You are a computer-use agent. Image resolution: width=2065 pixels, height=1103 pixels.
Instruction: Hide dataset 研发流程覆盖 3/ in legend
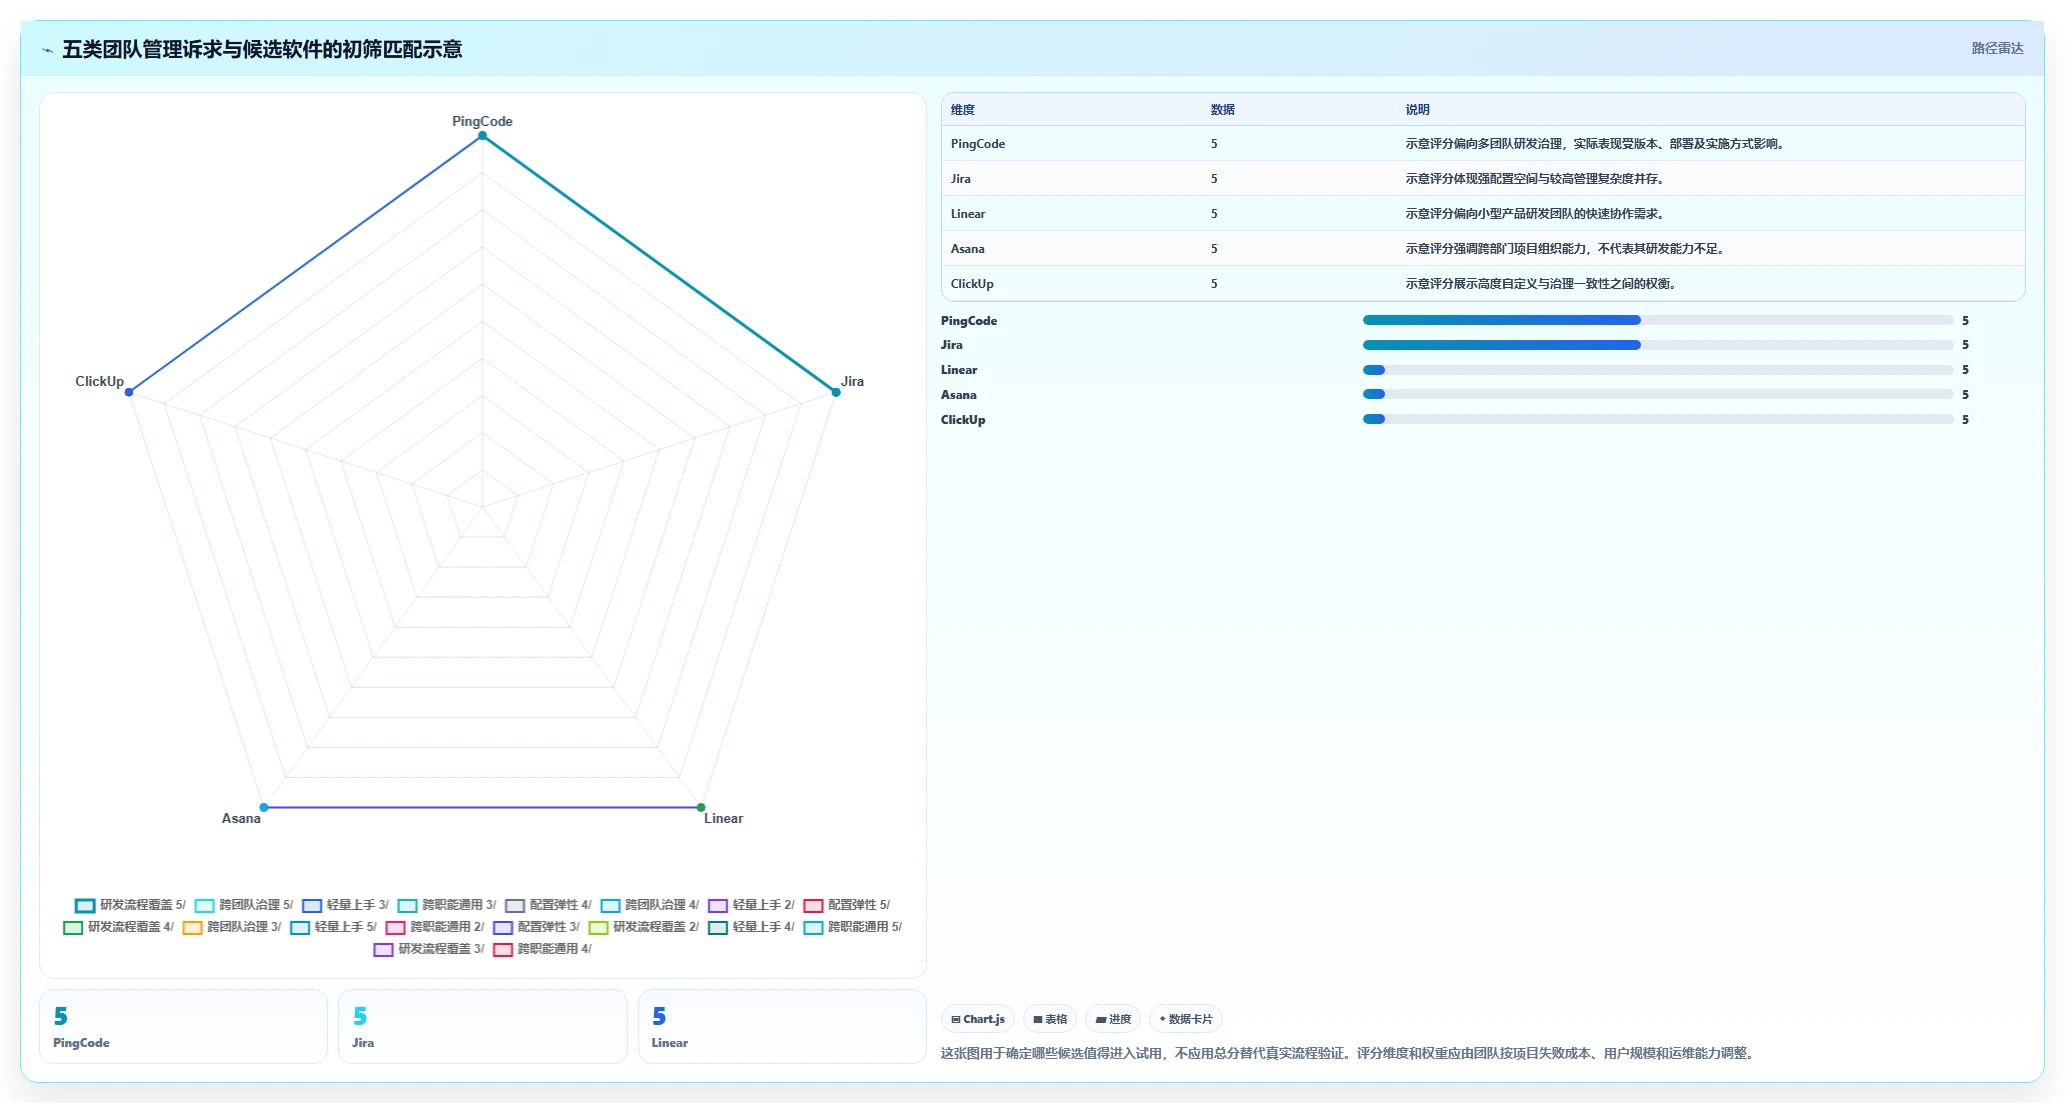tap(429, 949)
